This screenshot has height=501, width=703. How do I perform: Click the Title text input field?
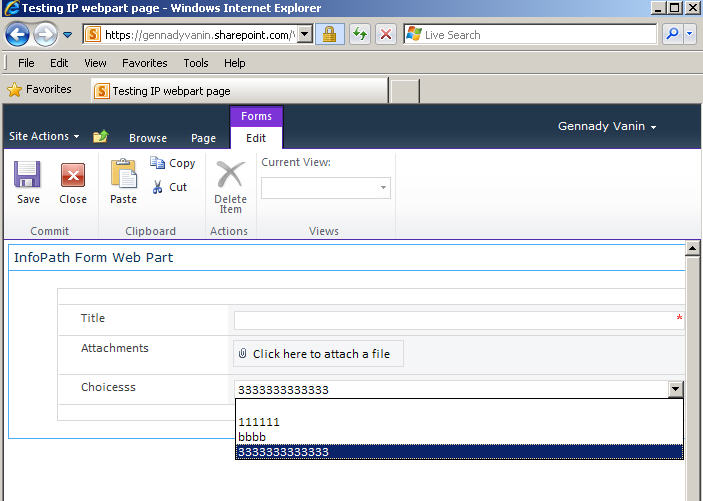[x=459, y=321]
